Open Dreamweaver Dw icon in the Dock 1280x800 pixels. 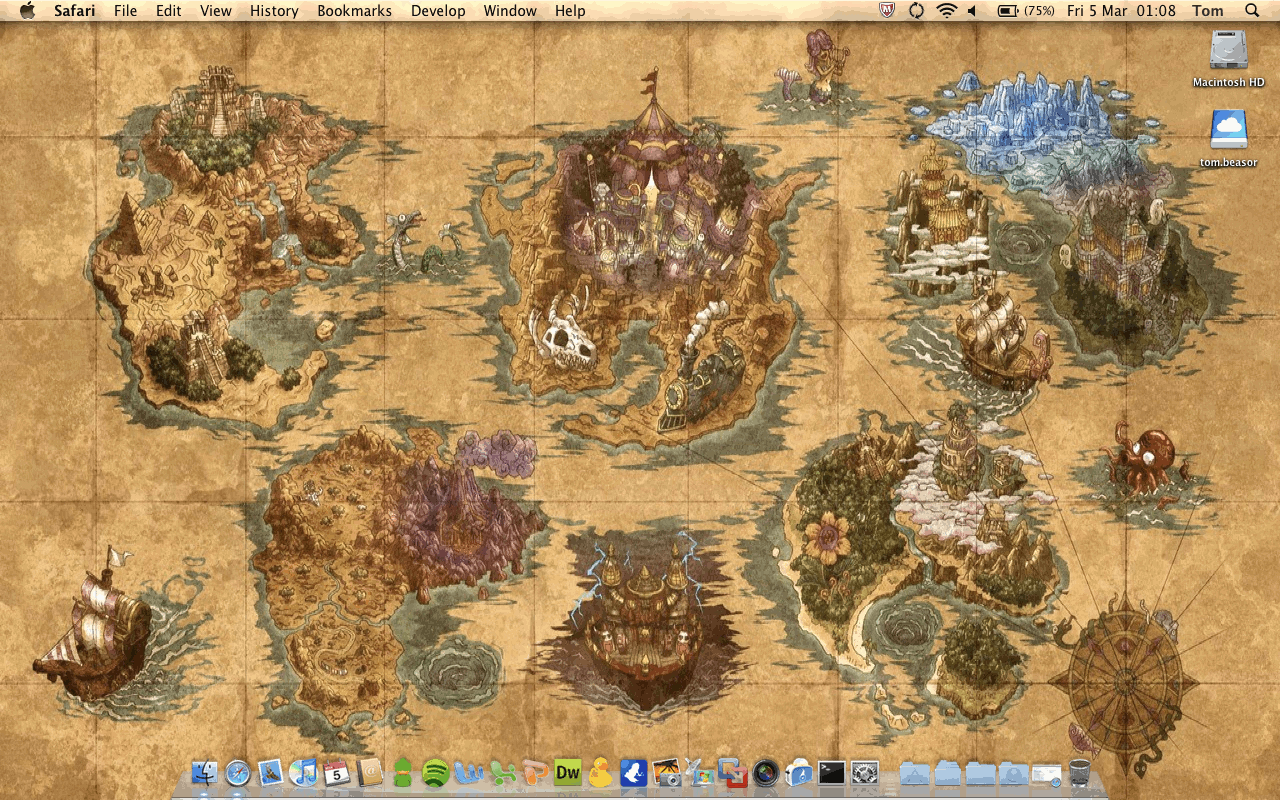(x=567, y=772)
